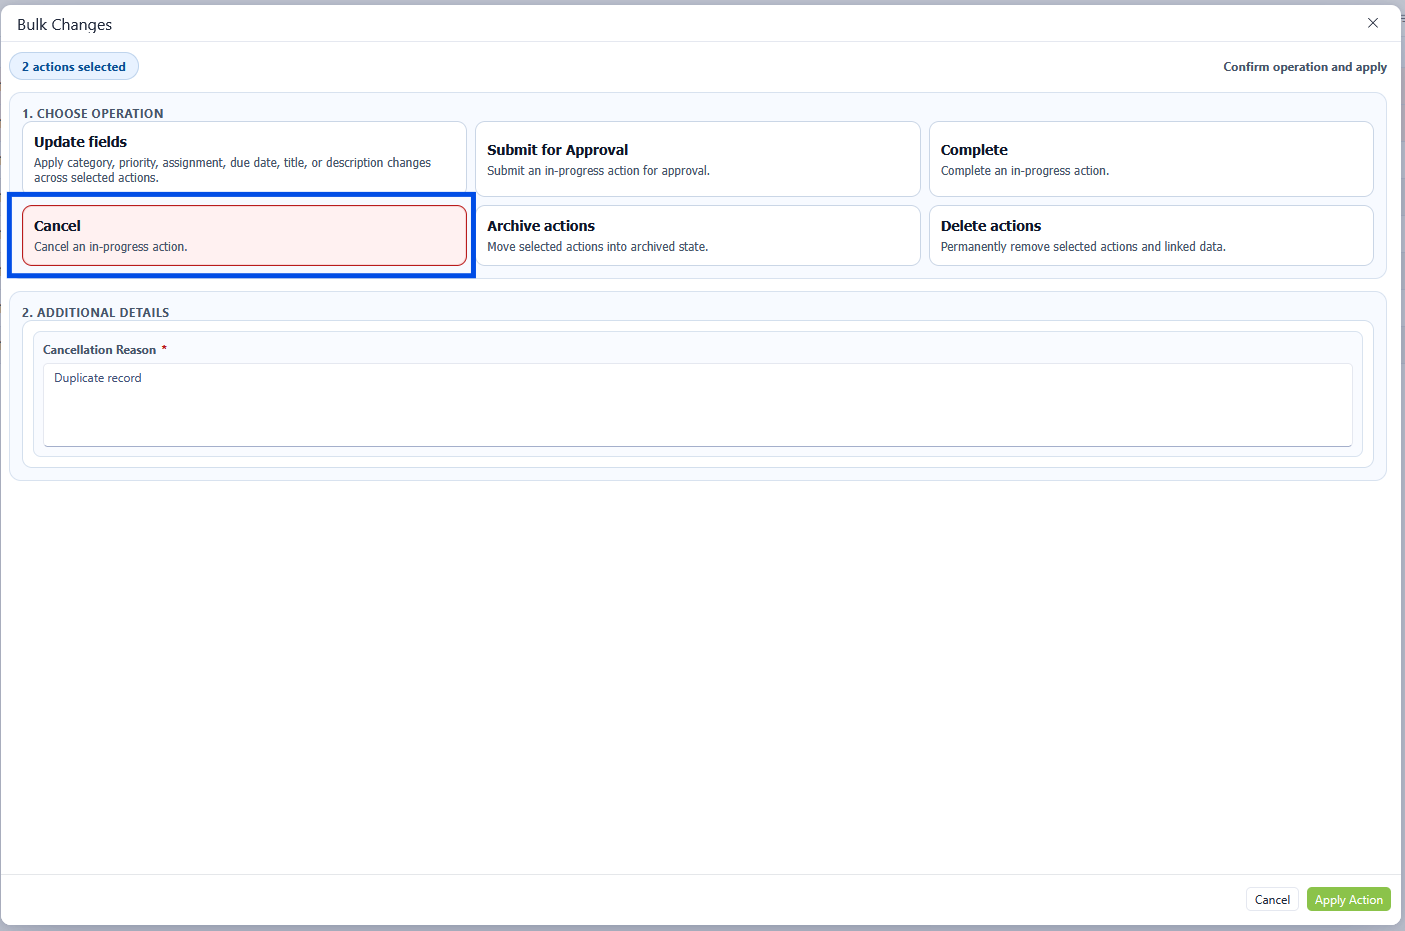Click the '2. Additional Details' heading

coord(96,313)
